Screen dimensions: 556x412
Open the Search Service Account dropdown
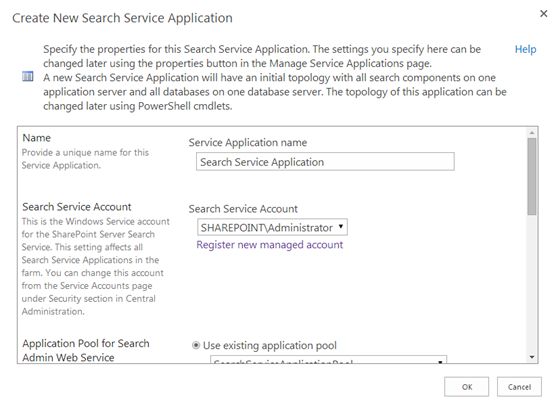(x=272, y=227)
